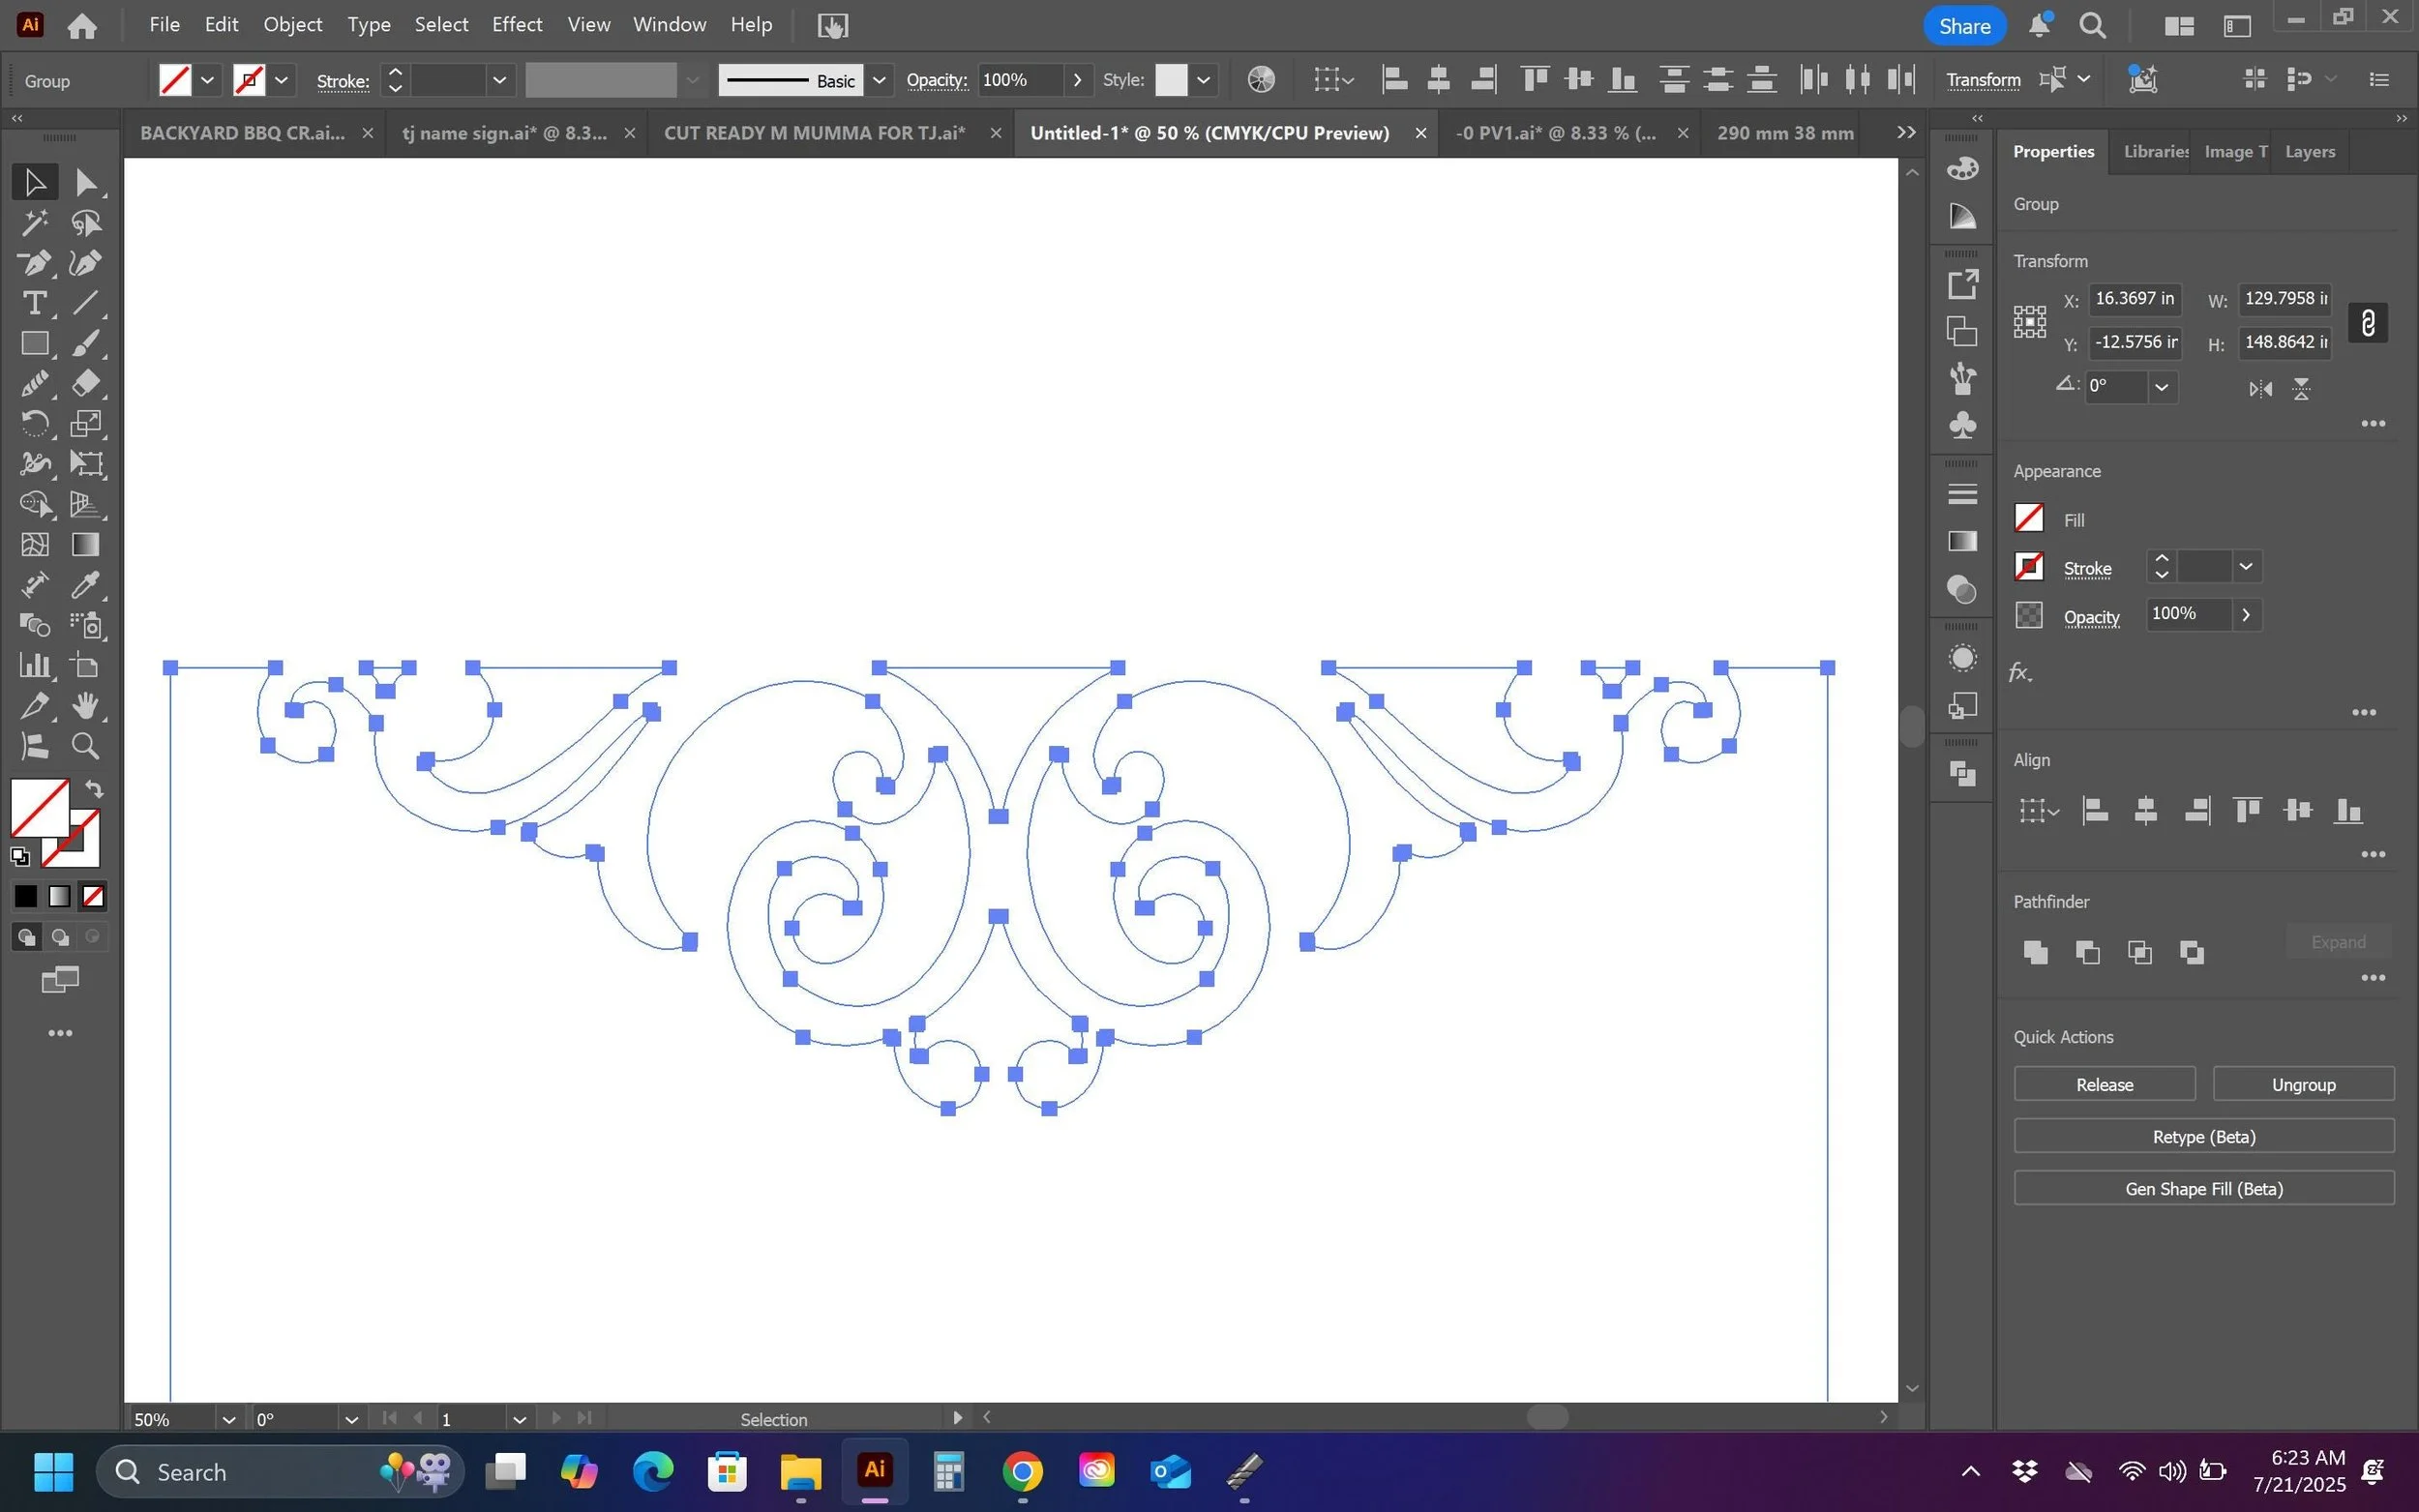This screenshot has width=2419, height=1512.
Task: Open the Effect menu
Action: coord(516,24)
